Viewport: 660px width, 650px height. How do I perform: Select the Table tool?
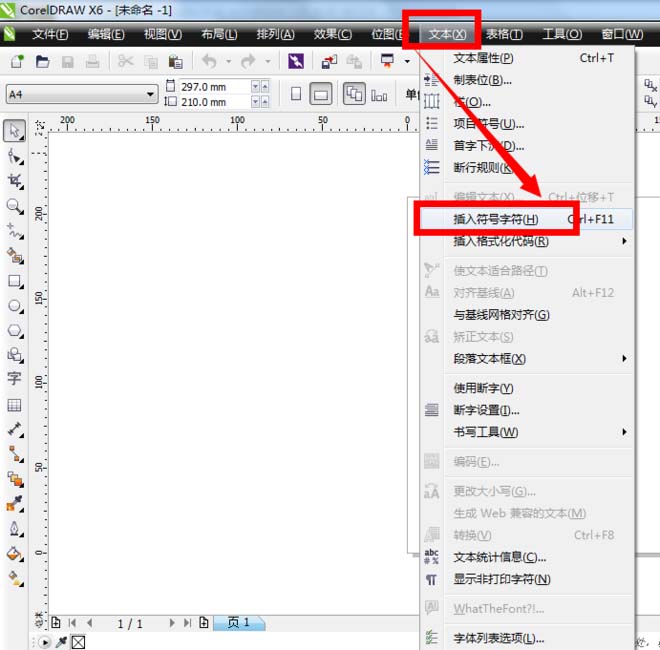(14, 405)
